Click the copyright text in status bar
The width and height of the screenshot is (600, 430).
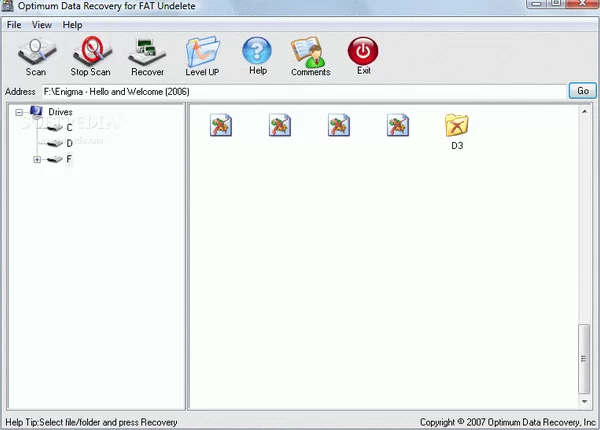point(508,422)
